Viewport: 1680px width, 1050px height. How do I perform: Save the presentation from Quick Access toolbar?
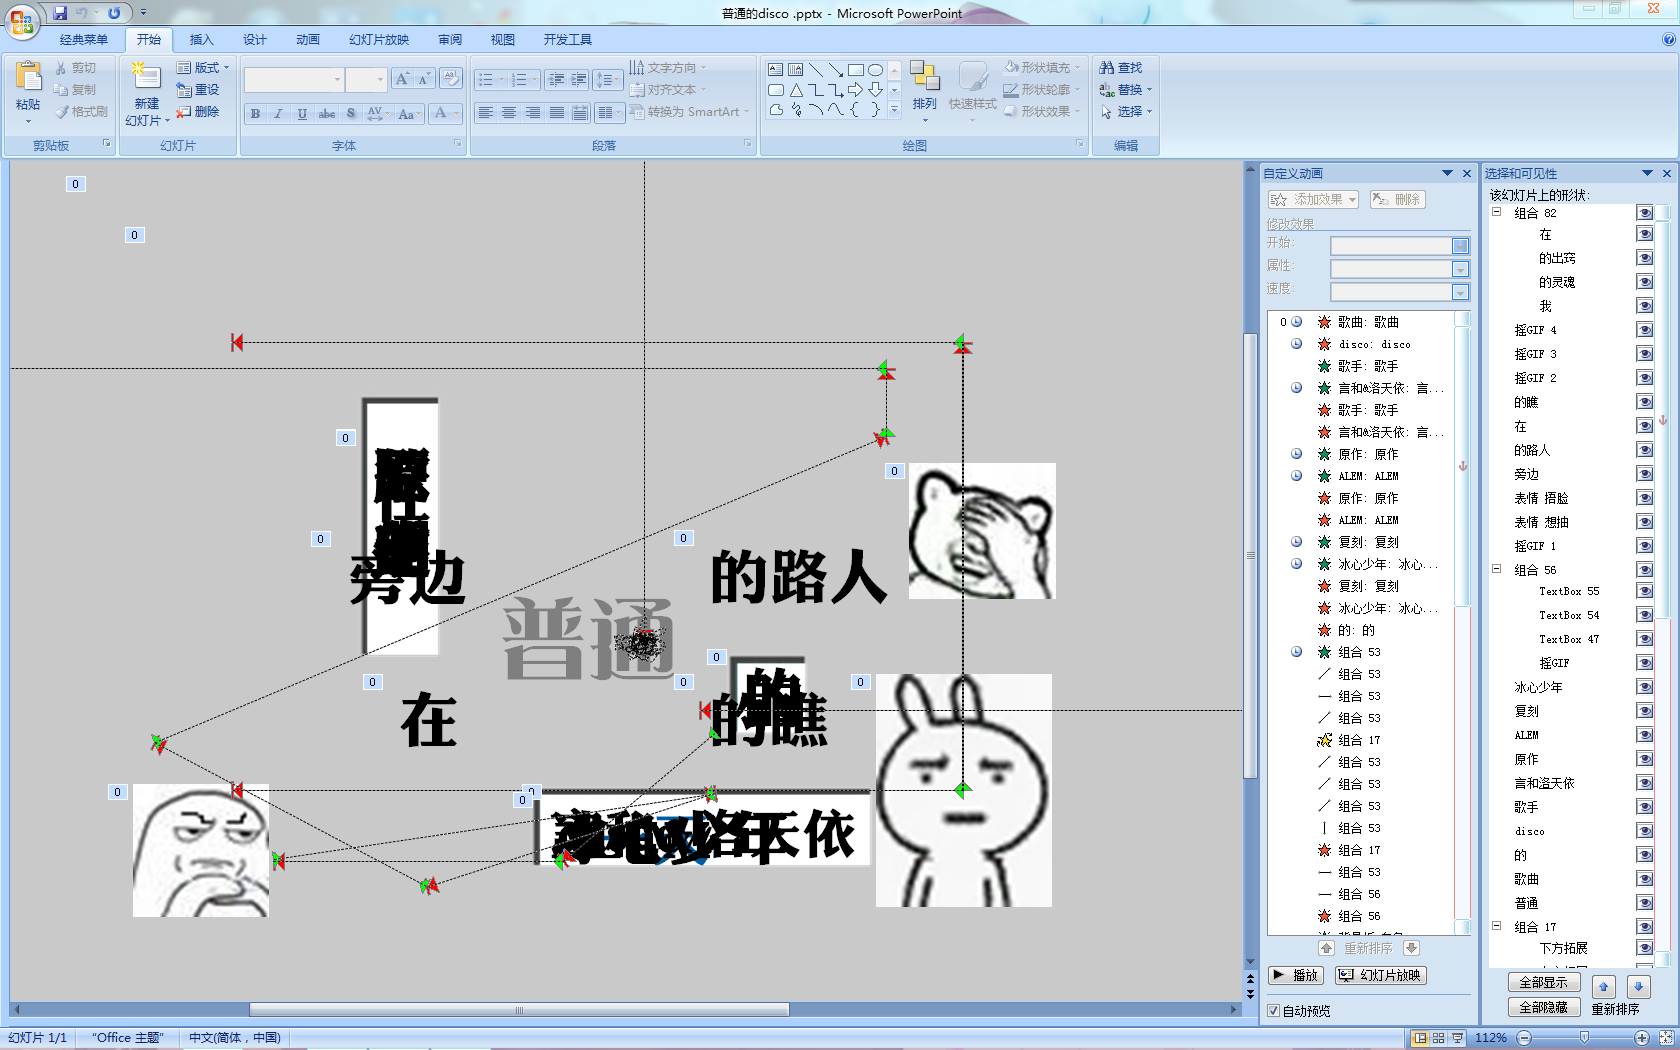click(60, 13)
